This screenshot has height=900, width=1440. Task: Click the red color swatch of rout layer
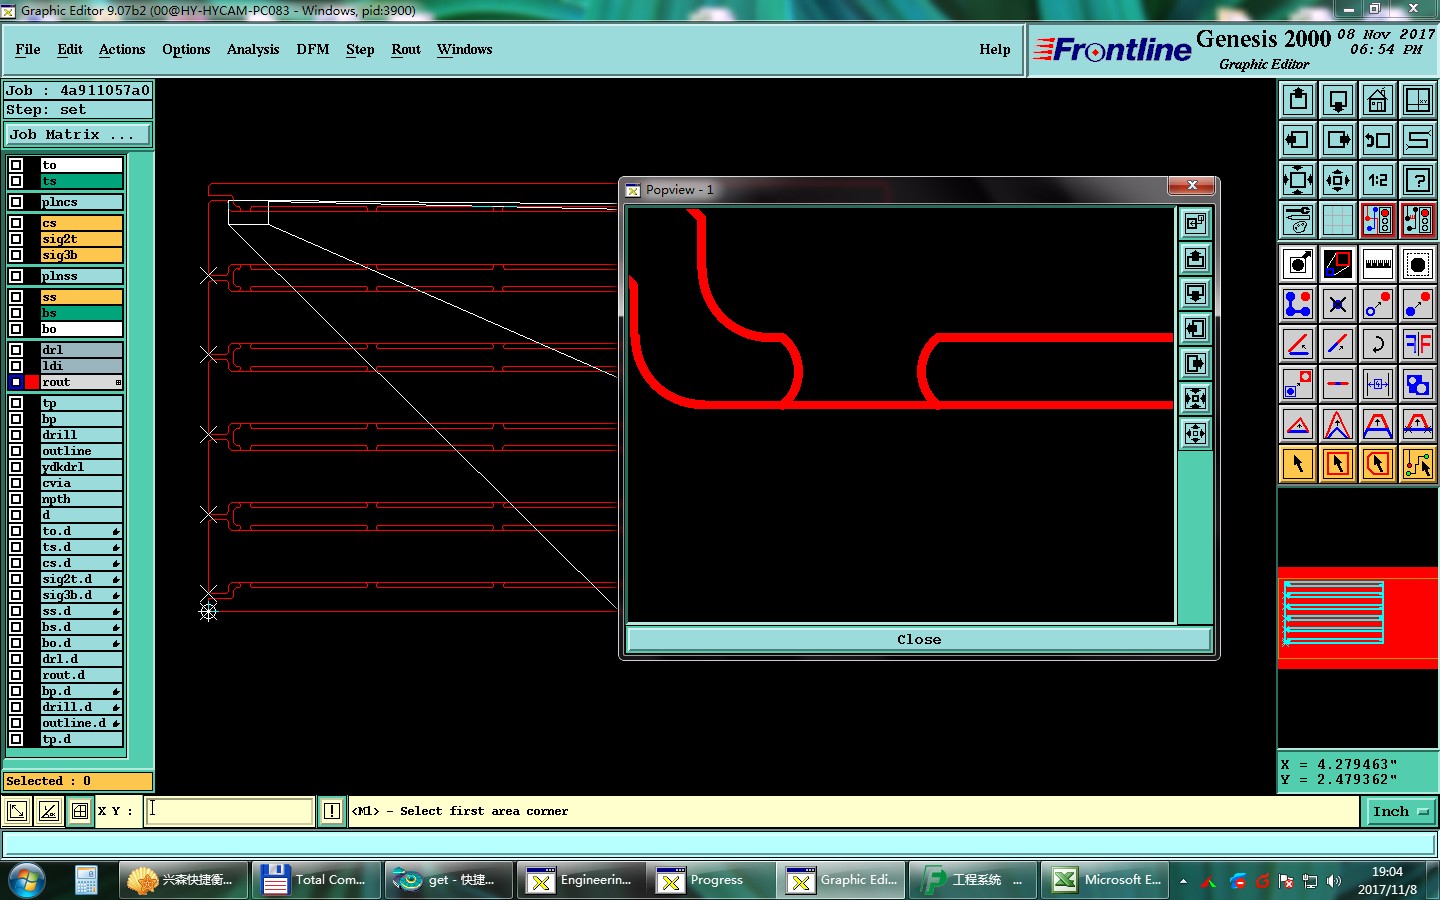[32, 382]
